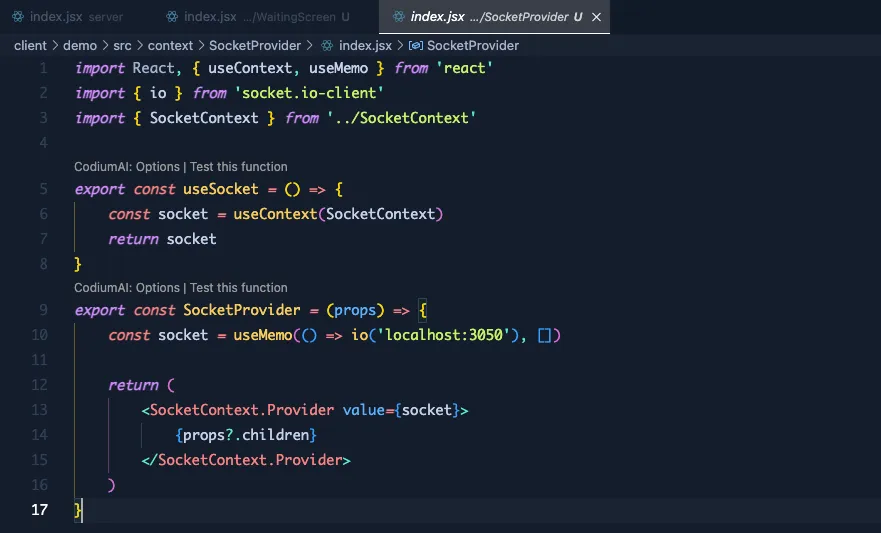Expand the SocketProvider folder breadcrumb

[x=255, y=45]
